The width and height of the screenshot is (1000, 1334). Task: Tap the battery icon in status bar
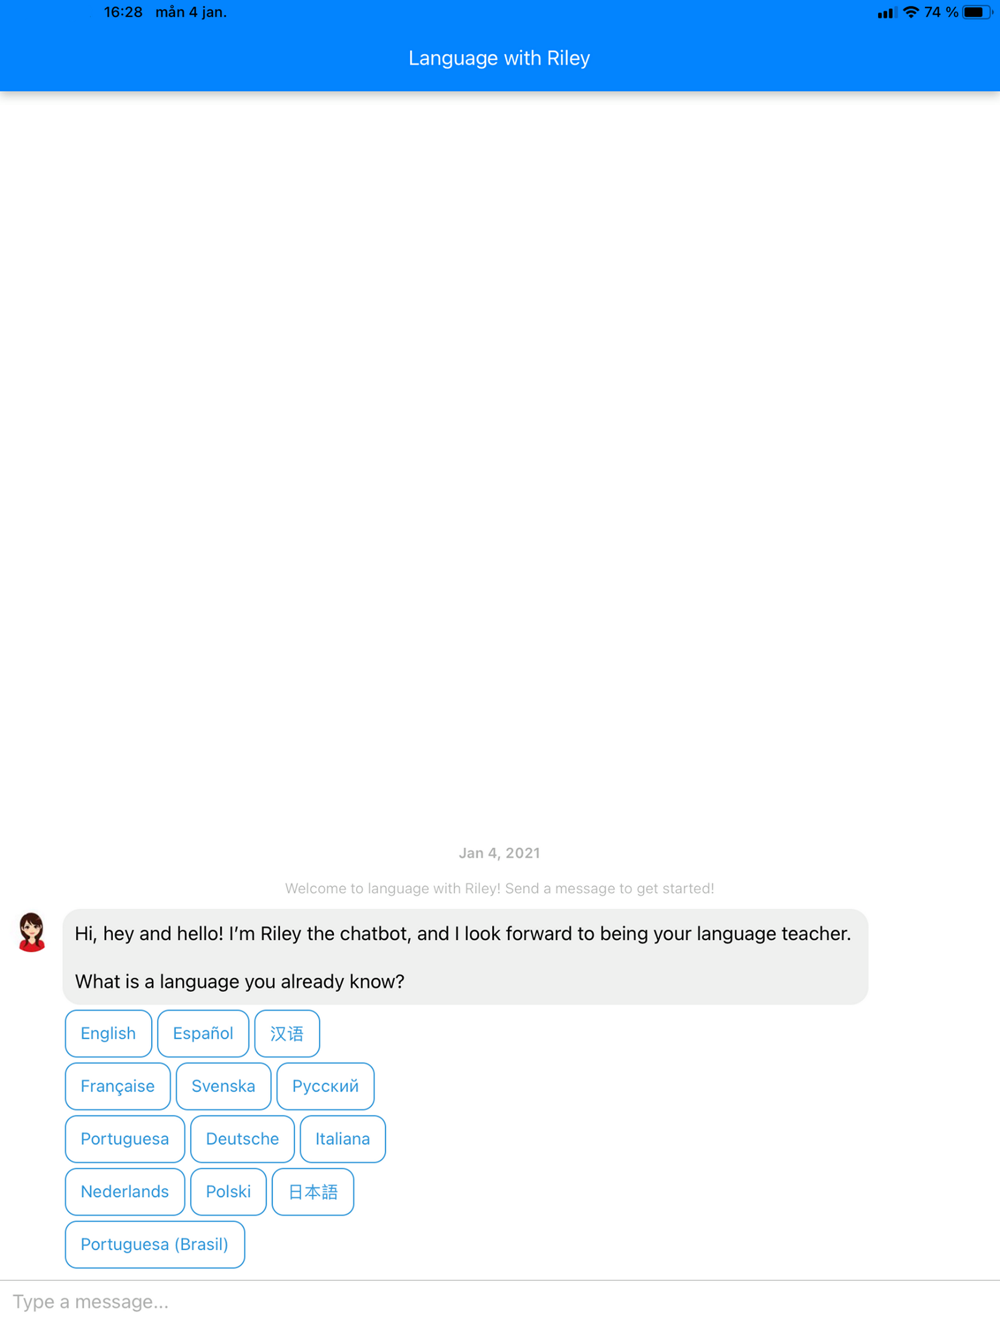(977, 13)
